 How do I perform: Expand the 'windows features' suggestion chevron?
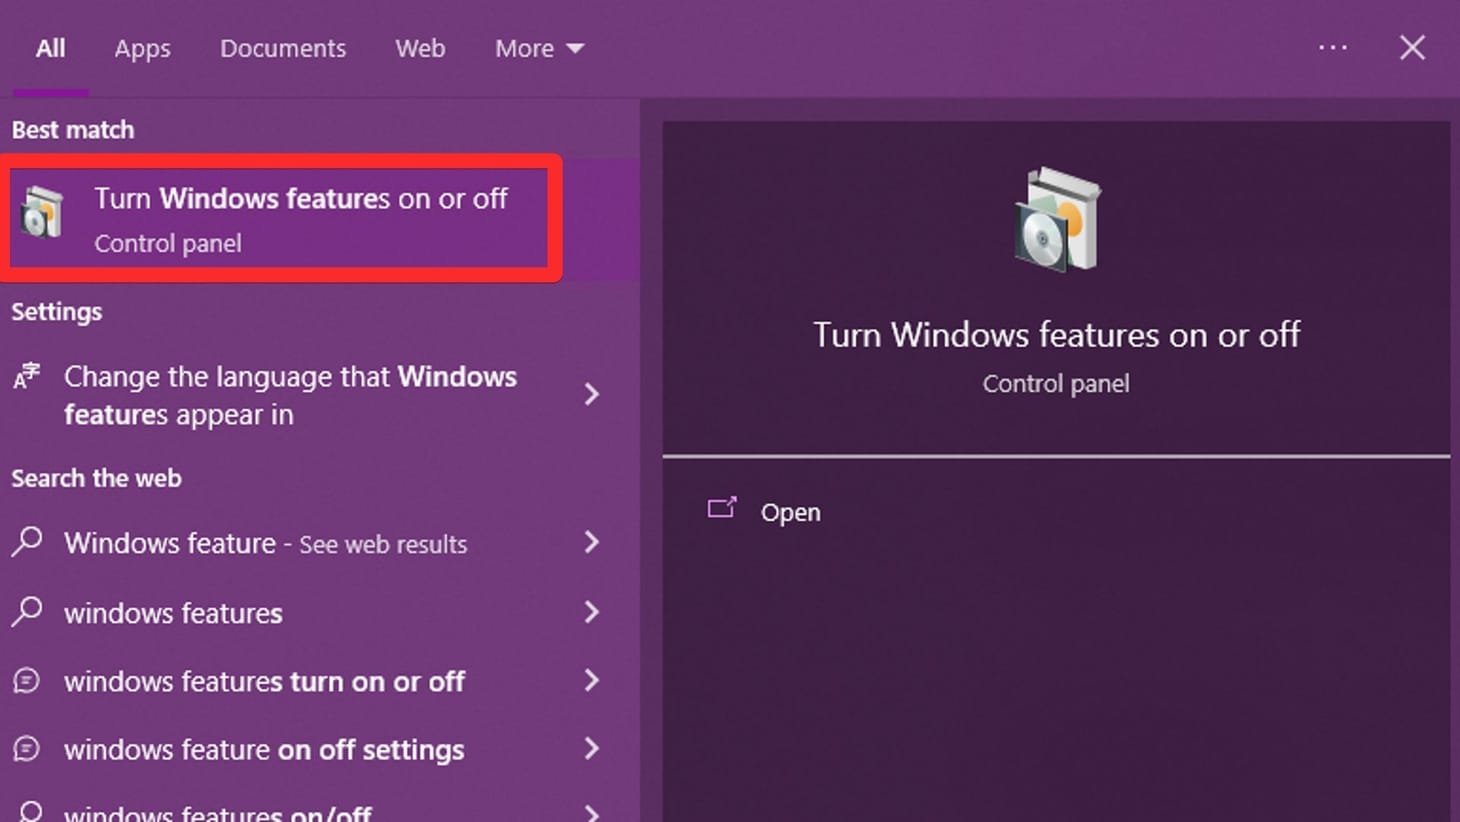click(x=592, y=612)
